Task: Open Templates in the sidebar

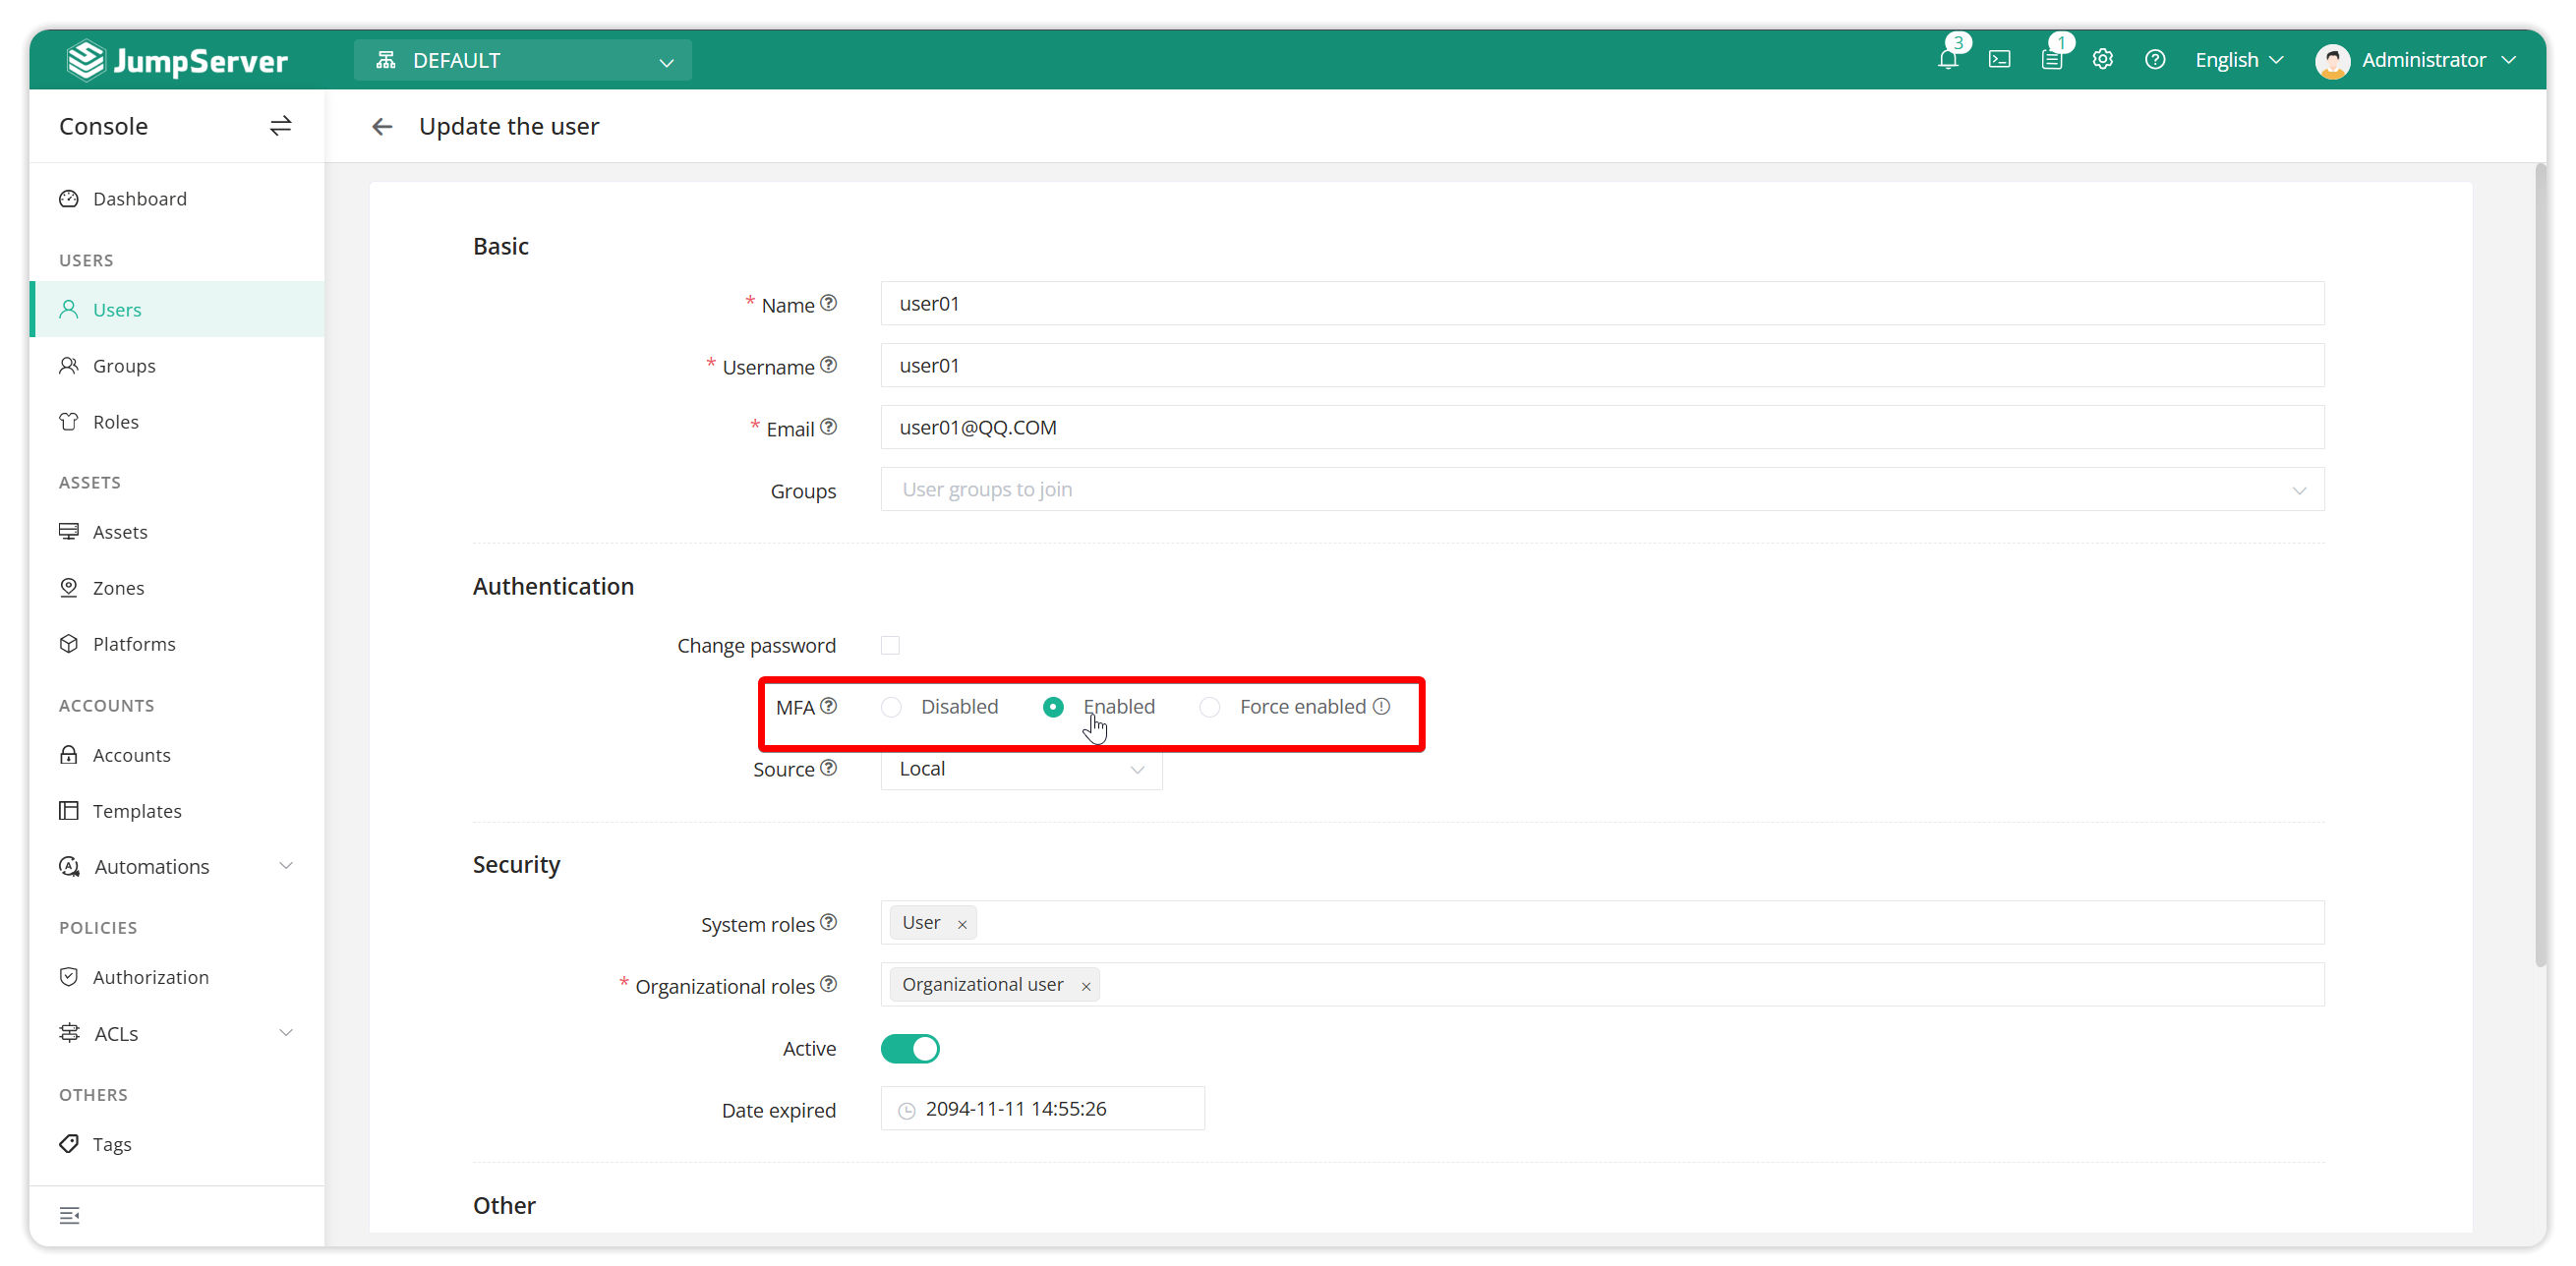Action: click(x=177, y=810)
